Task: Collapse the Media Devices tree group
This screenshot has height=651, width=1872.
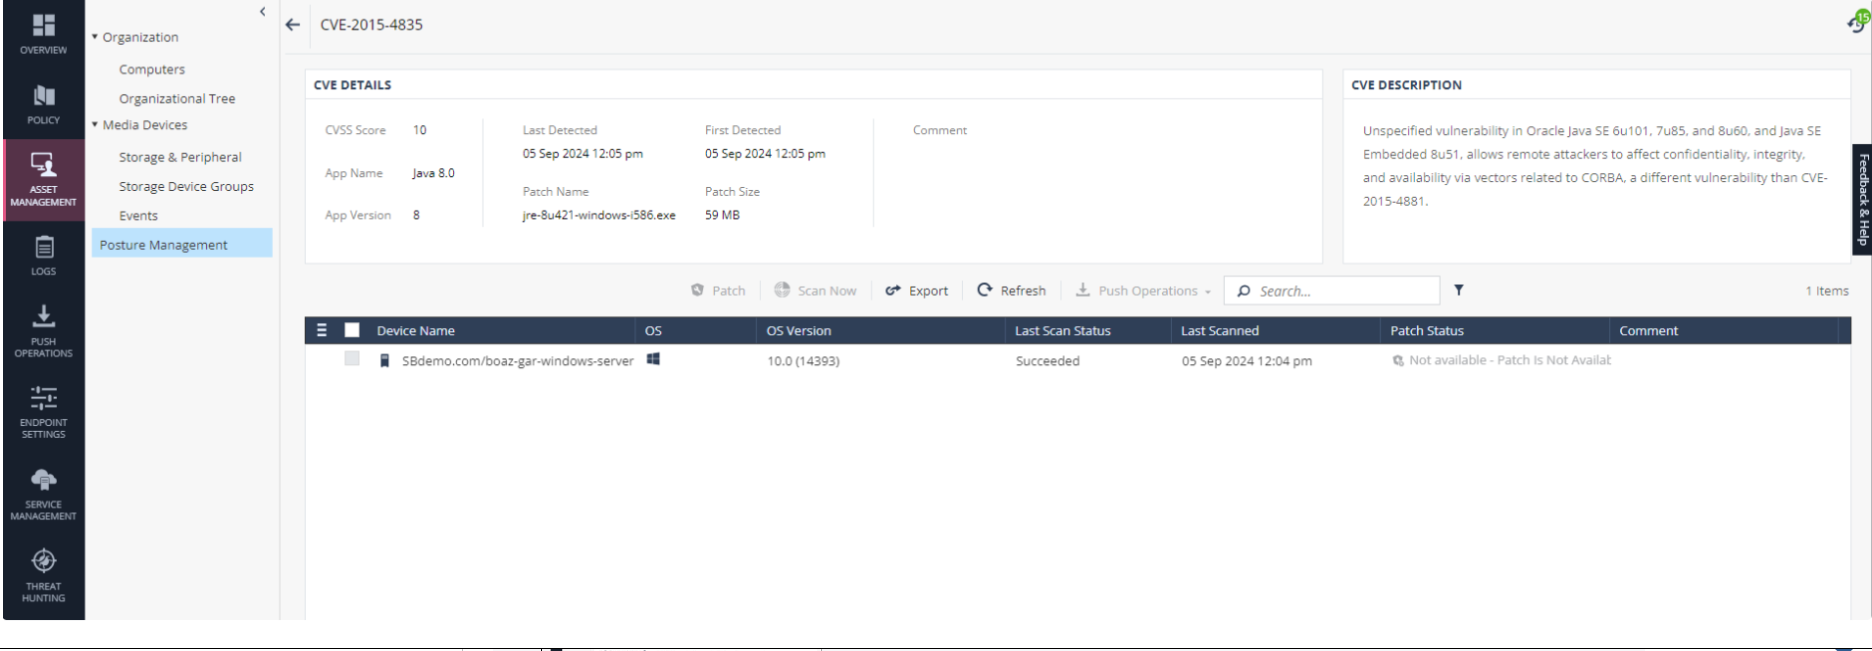Action: pos(95,125)
